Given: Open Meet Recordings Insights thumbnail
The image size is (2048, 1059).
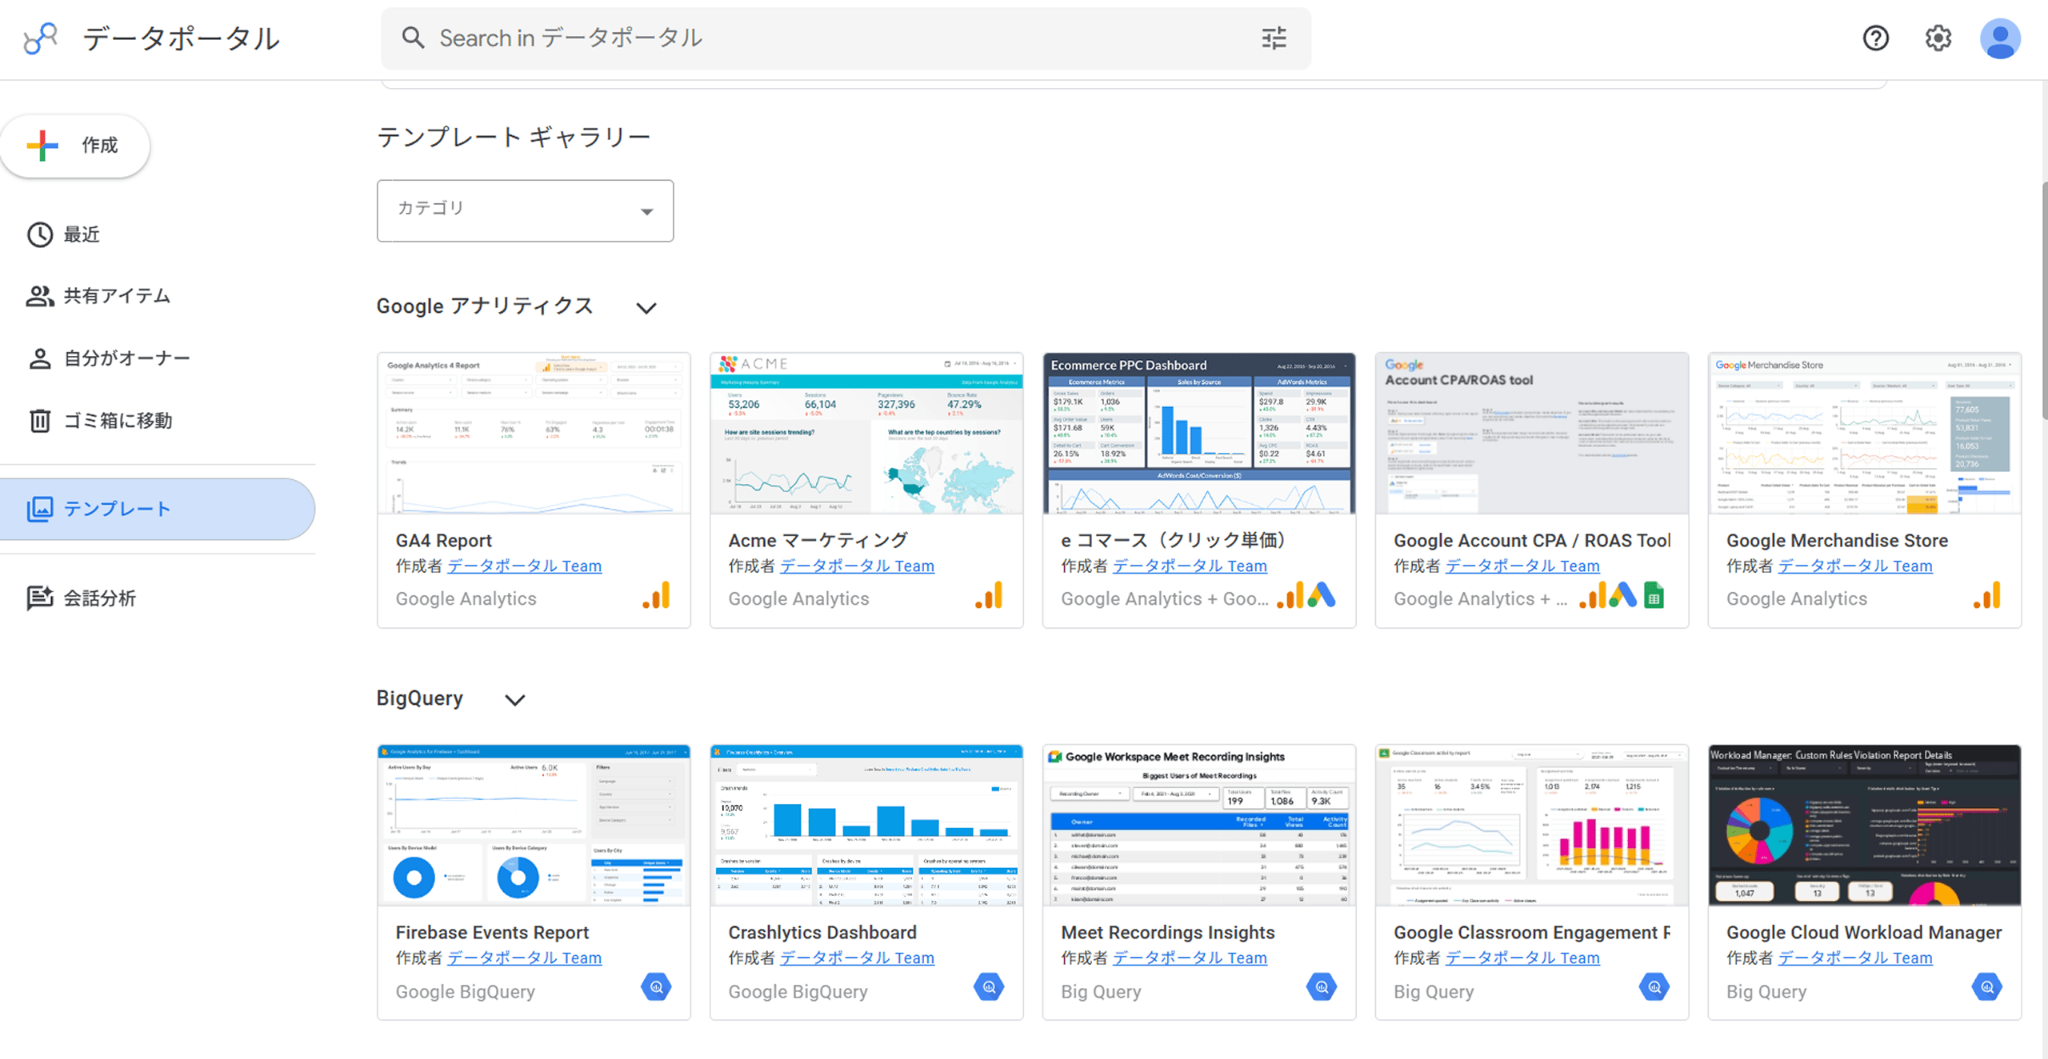Looking at the screenshot, I should click(1199, 825).
